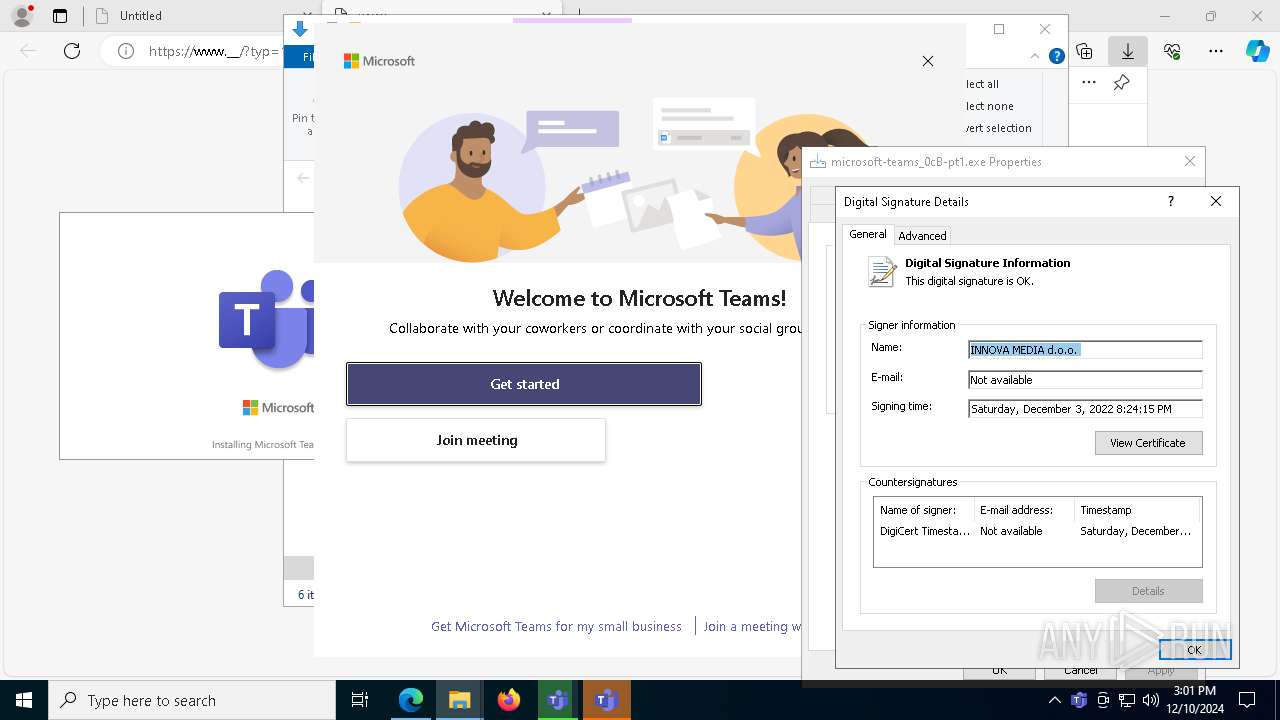
Task: Click Get started in Teams welcome
Action: coord(524,384)
